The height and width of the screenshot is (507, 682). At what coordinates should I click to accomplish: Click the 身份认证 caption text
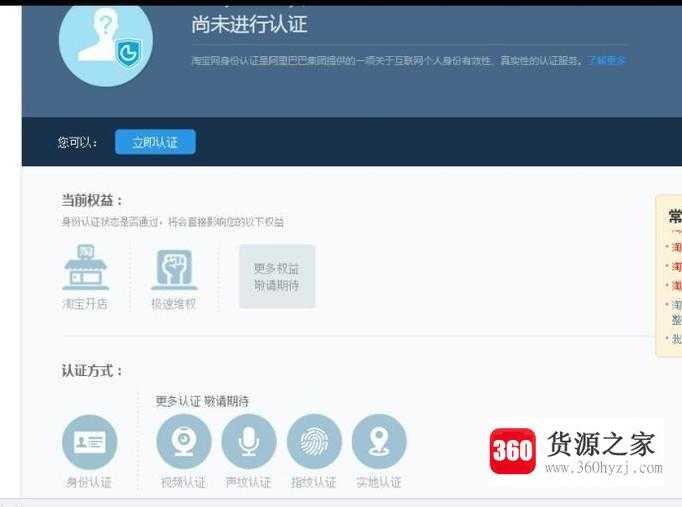click(x=89, y=482)
